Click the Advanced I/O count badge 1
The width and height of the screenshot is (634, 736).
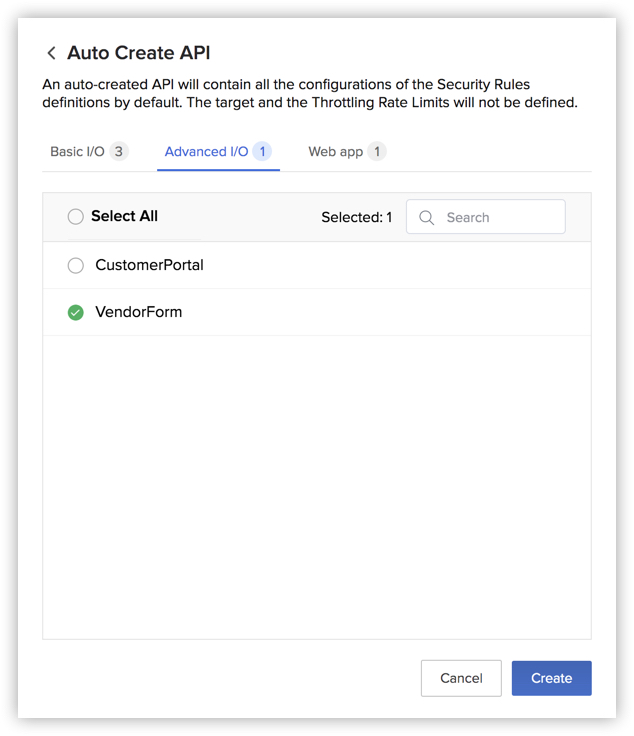click(x=262, y=152)
